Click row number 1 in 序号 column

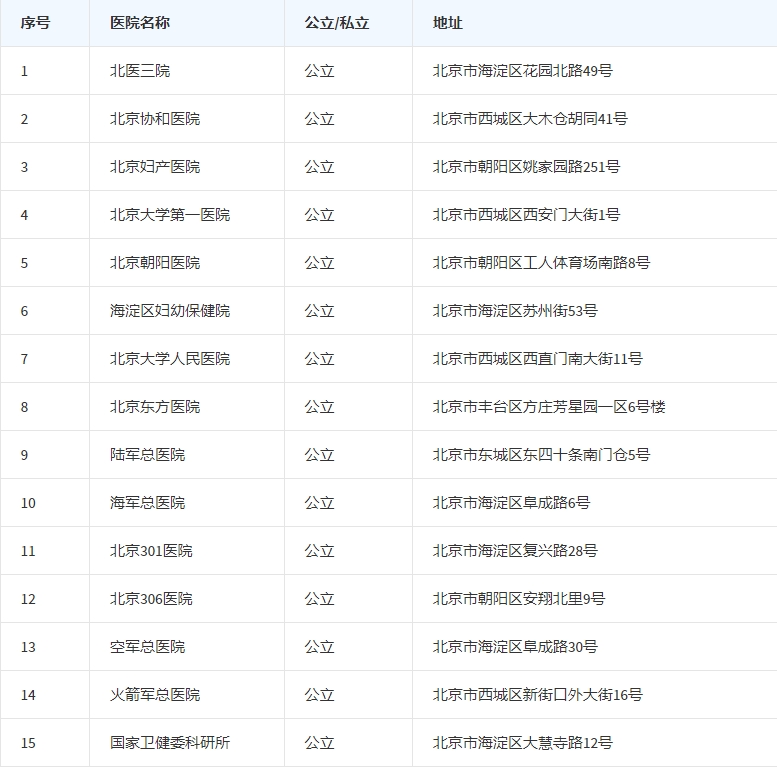(x=24, y=71)
